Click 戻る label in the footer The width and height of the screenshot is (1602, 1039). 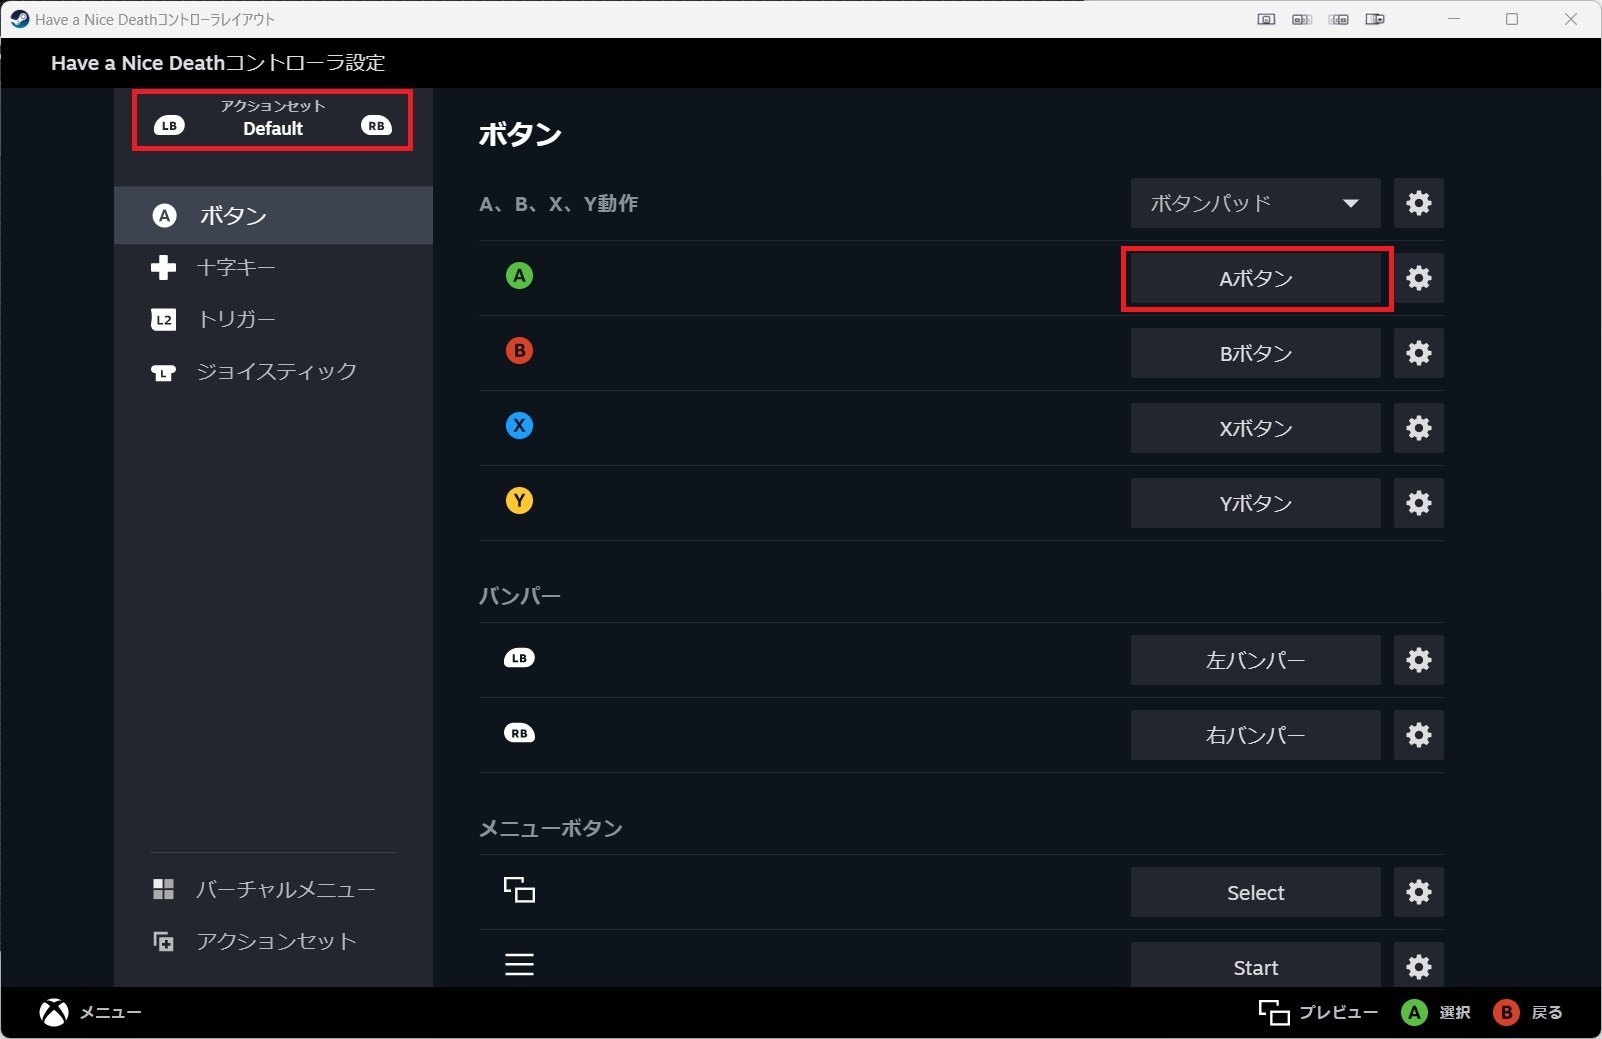tap(1547, 1013)
